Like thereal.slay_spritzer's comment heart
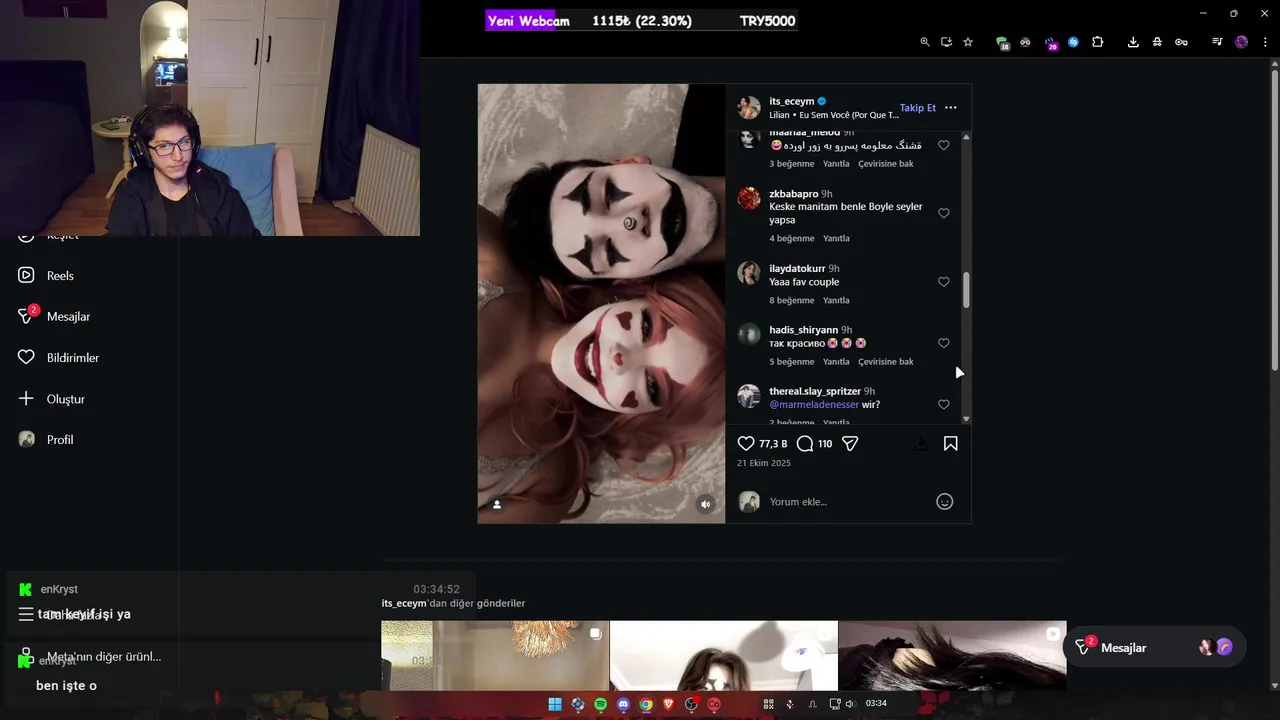The height and width of the screenshot is (720, 1280). 943,404
